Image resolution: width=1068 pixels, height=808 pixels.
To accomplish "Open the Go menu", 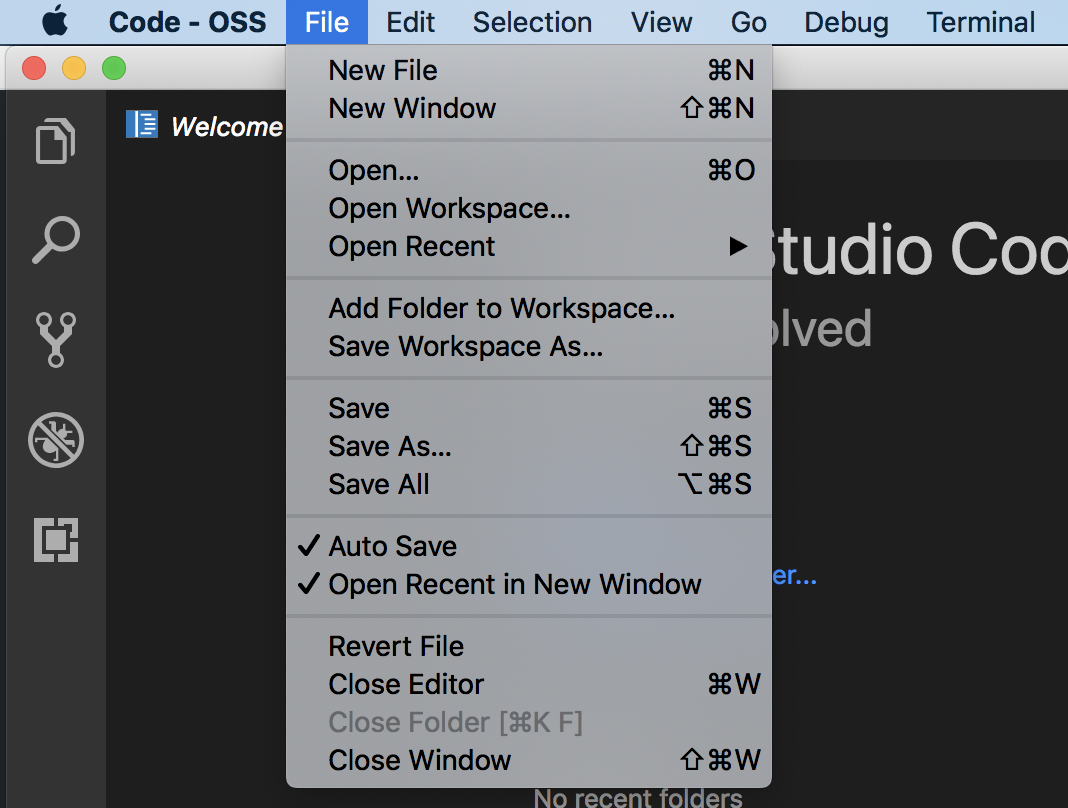I will click(x=748, y=22).
